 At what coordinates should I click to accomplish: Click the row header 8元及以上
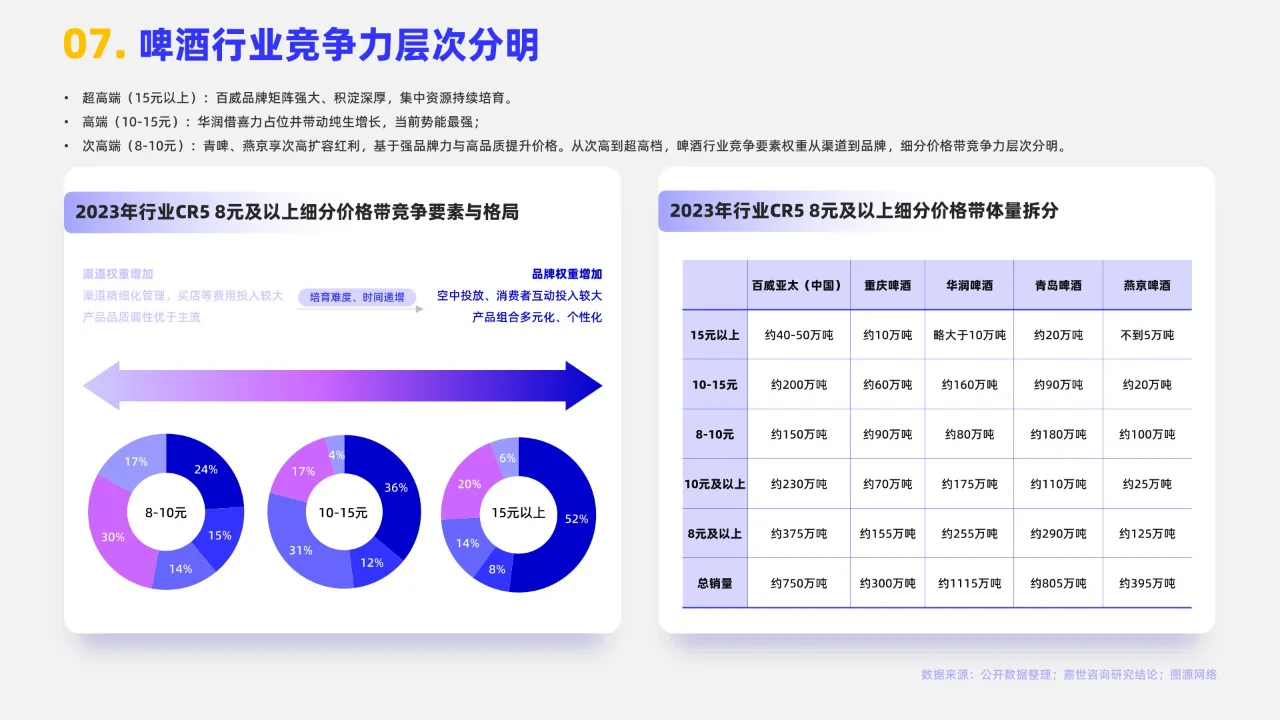click(x=715, y=534)
